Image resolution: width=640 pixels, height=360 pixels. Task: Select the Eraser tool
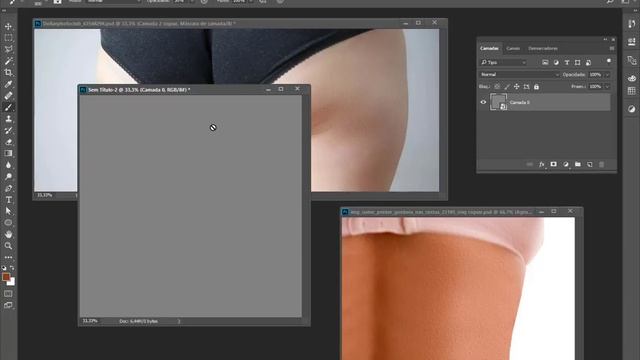pyautogui.click(x=8, y=142)
